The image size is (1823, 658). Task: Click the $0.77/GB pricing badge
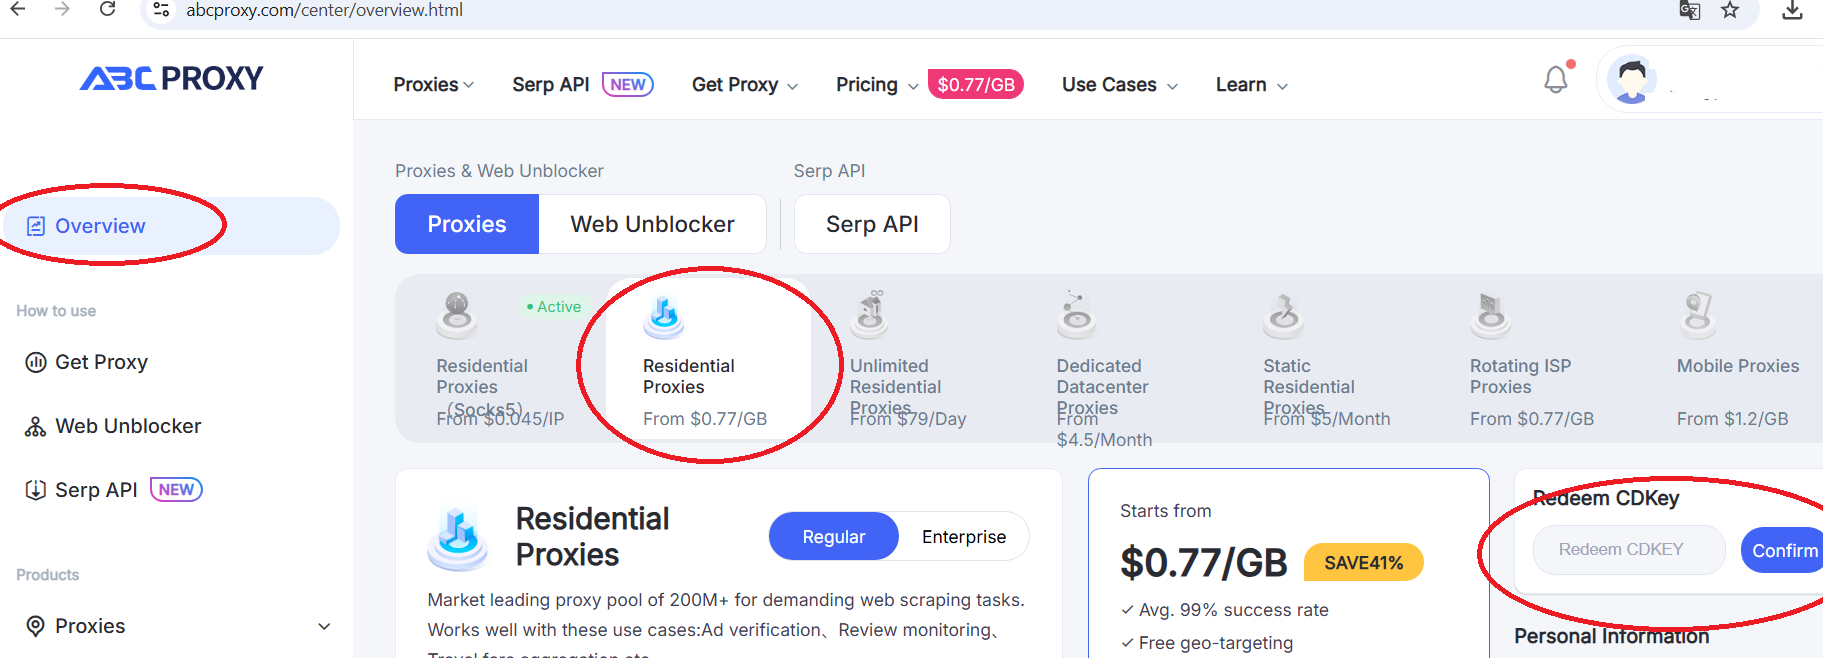pos(976,85)
